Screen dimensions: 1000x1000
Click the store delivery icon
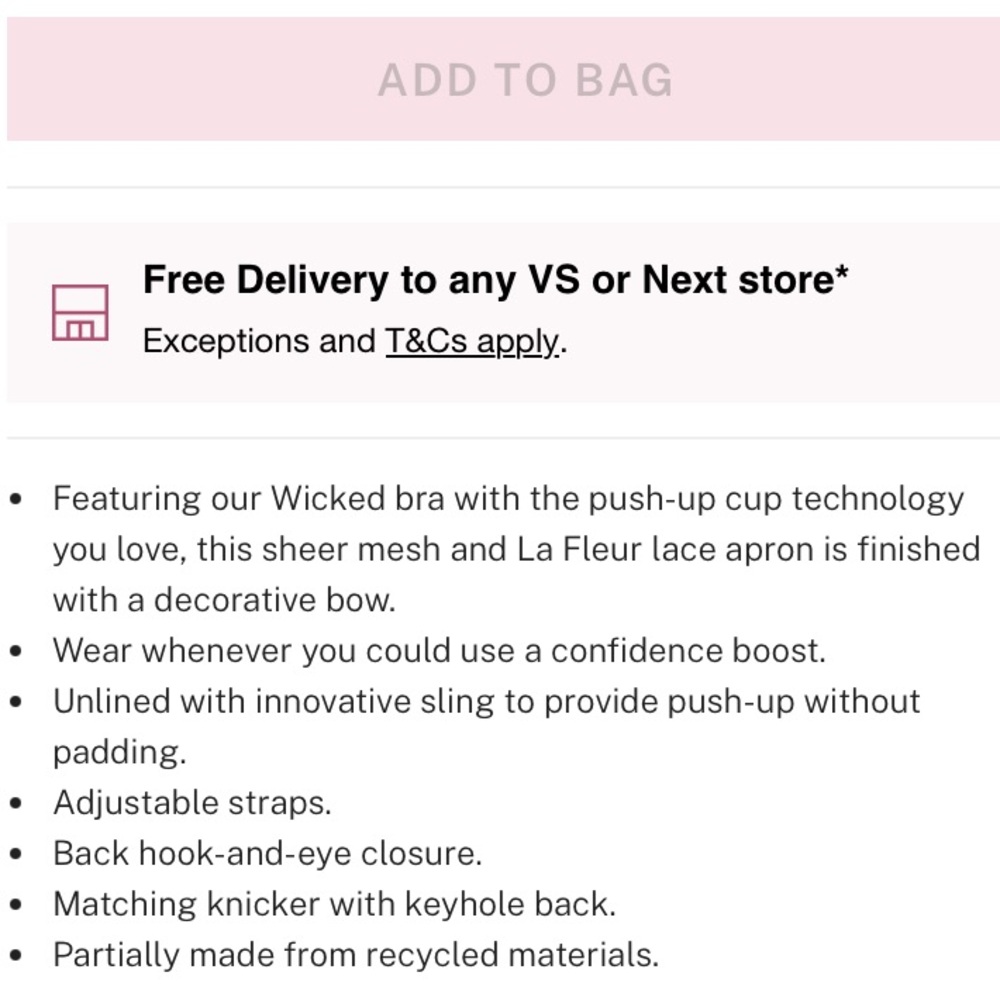[80, 312]
